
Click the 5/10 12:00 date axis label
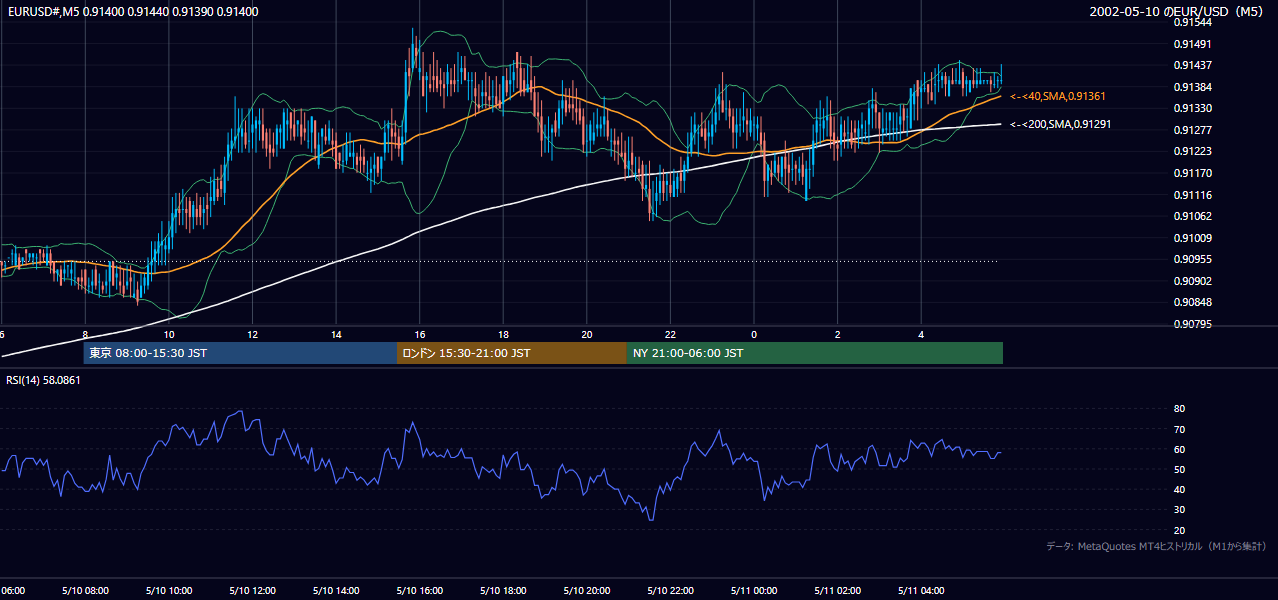[252, 590]
